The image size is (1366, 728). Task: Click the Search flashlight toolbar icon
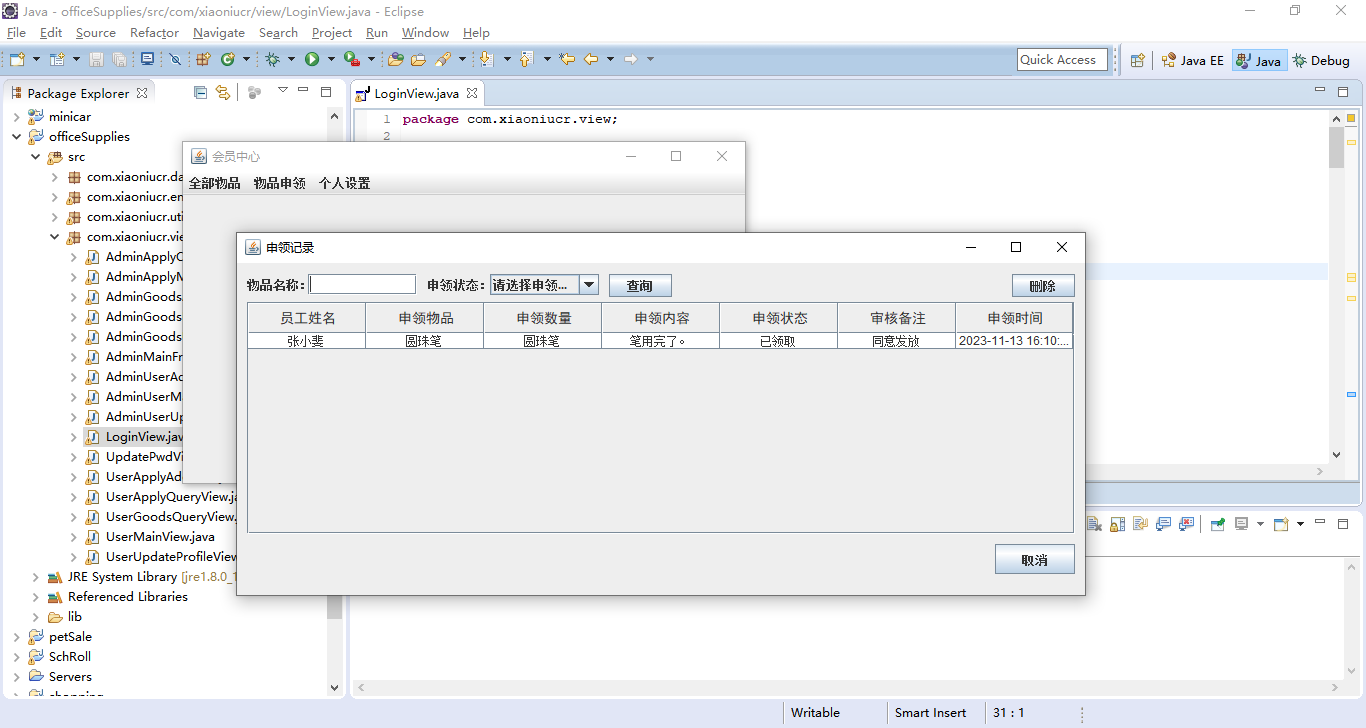(x=443, y=60)
